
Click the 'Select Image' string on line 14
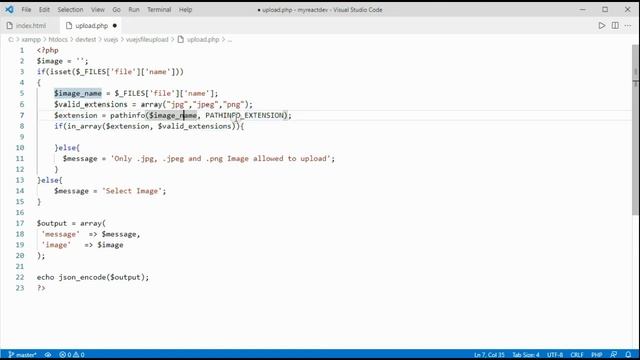pyautogui.click(x=132, y=191)
